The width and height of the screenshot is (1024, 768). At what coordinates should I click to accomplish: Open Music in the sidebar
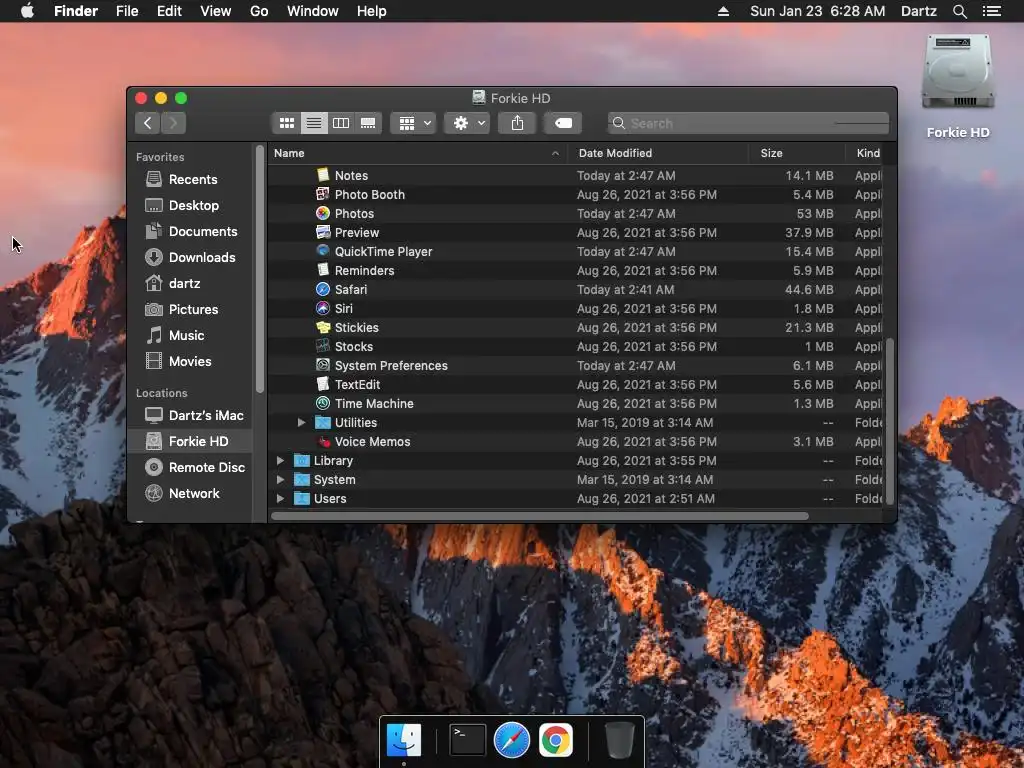coord(190,335)
